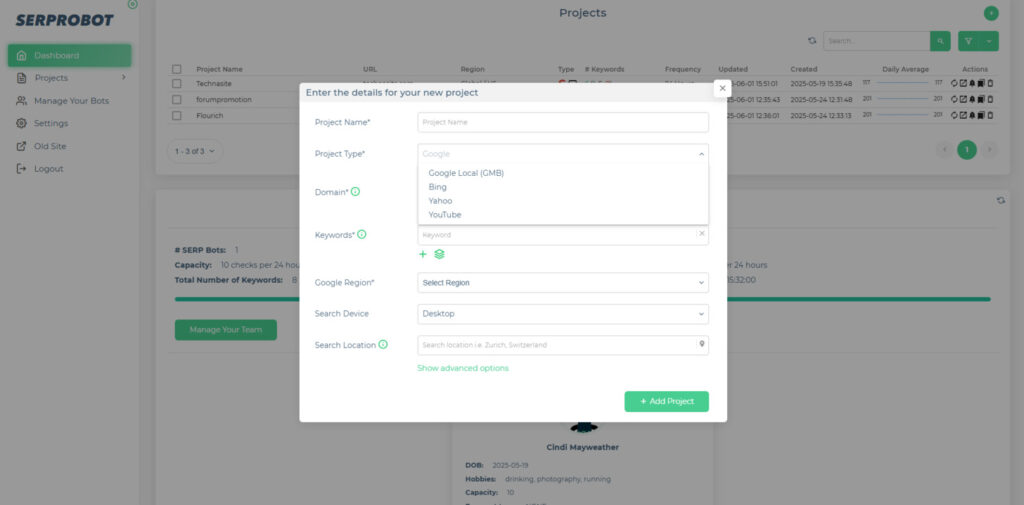Tick the checkbox for forumpromotion project
This screenshot has width=1024, height=505.
point(177,100)
